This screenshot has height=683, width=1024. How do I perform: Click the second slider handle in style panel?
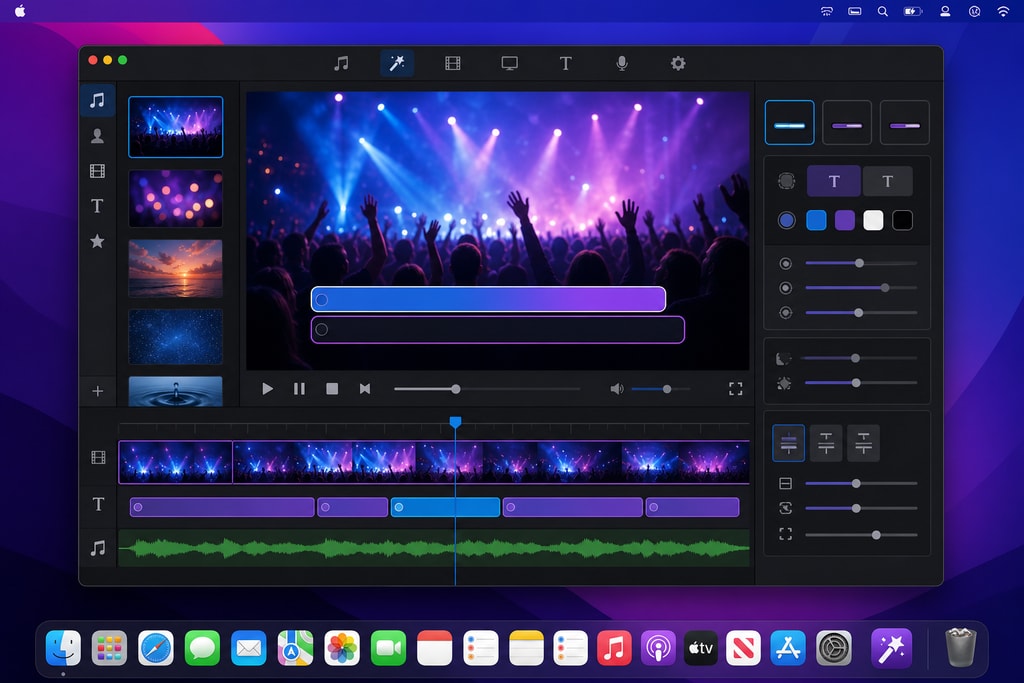coord(885,288)
